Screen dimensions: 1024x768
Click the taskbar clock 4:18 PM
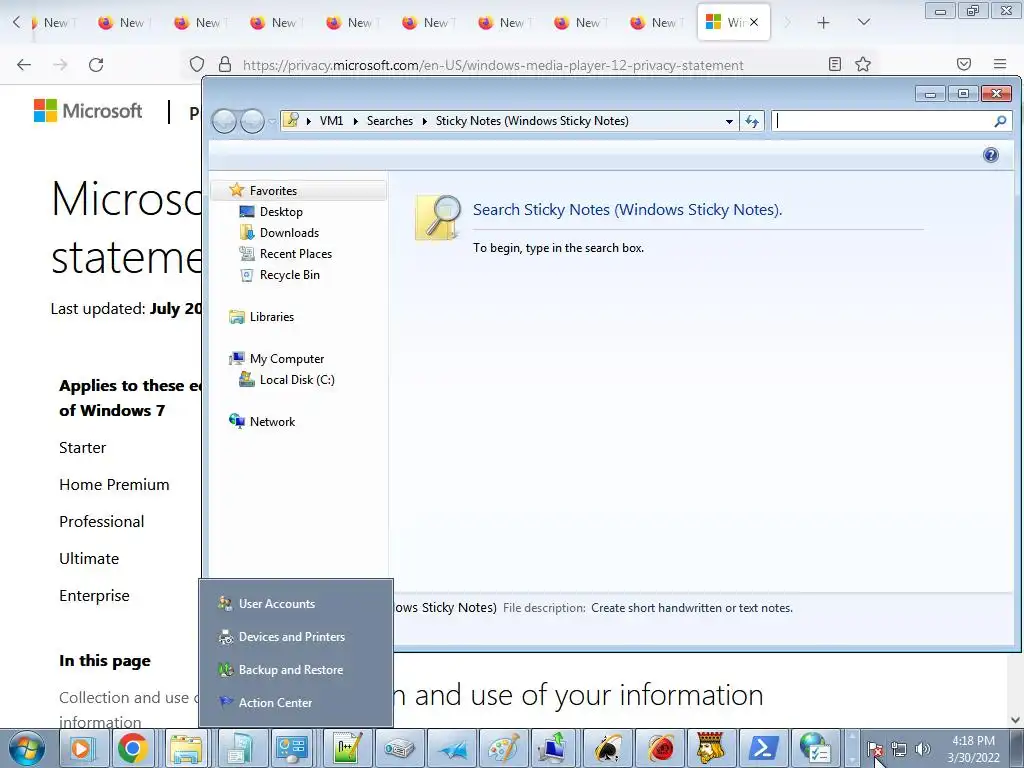[973, 741]
